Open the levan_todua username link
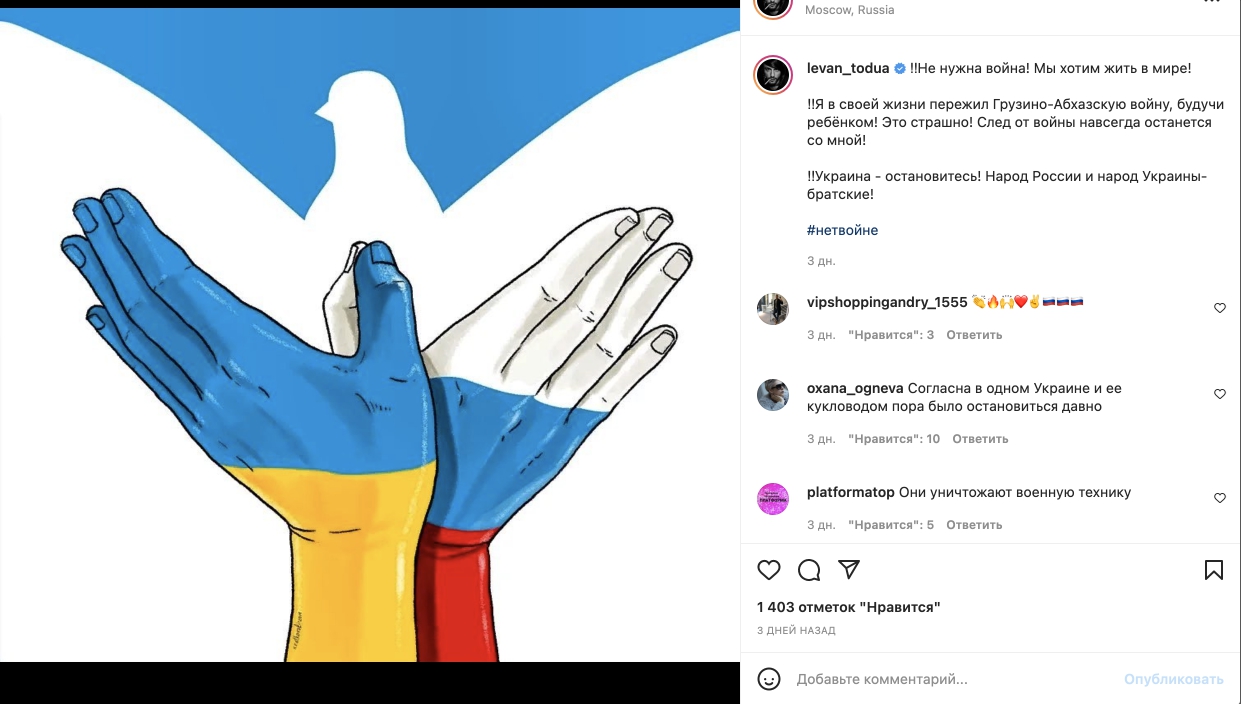This screenshot has height=704, width=1241. coord(848,68)
